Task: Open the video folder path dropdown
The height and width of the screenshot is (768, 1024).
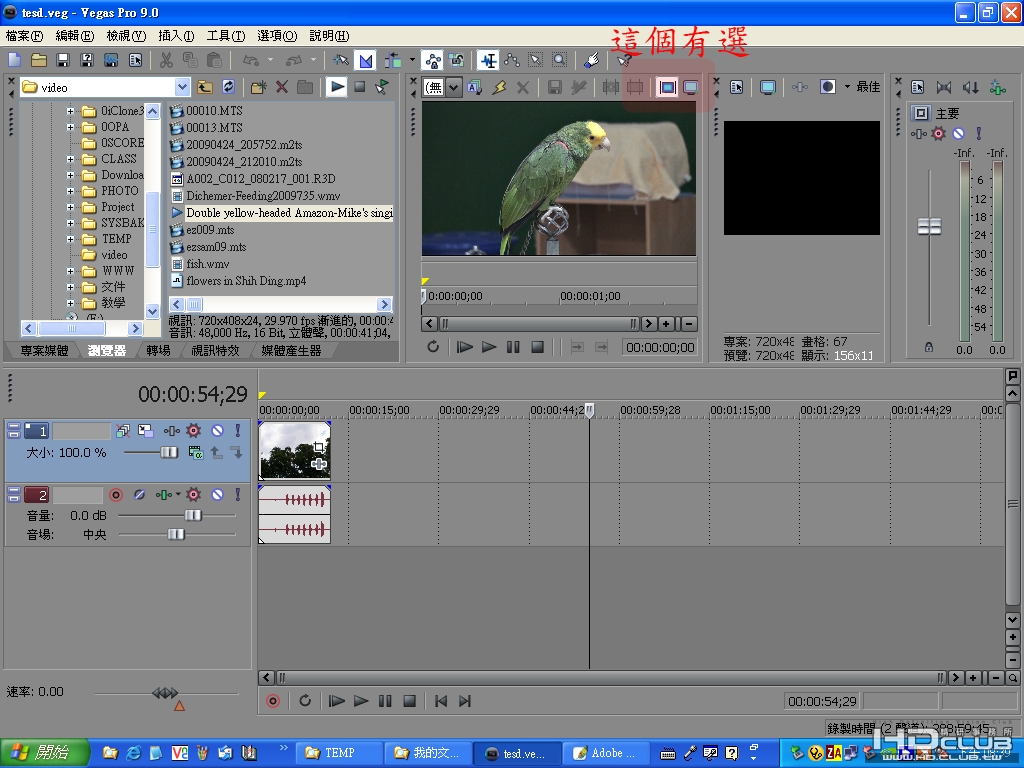Action: (181, 87)
